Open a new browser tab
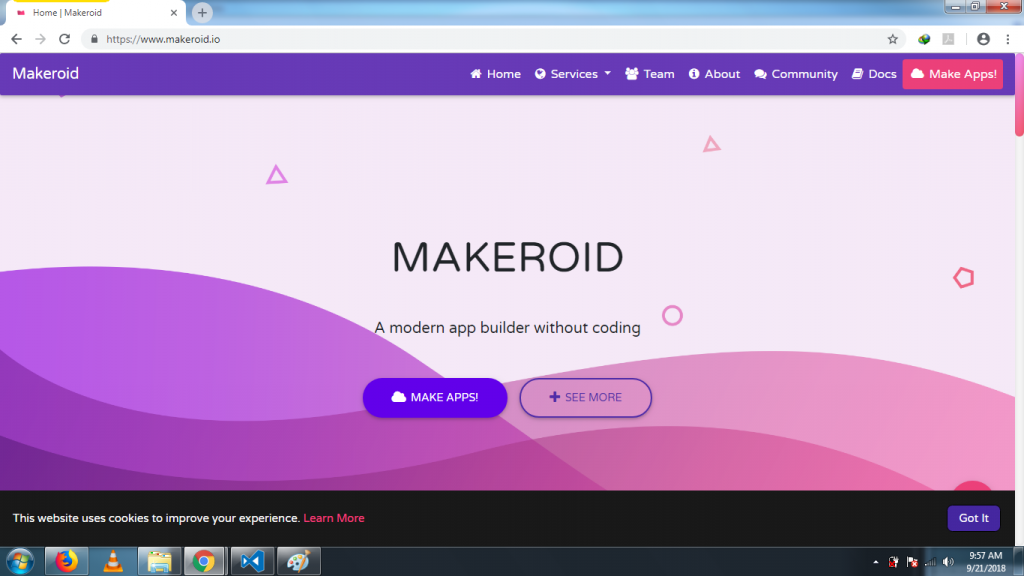The image size is (1024, 576). (202, 12)
